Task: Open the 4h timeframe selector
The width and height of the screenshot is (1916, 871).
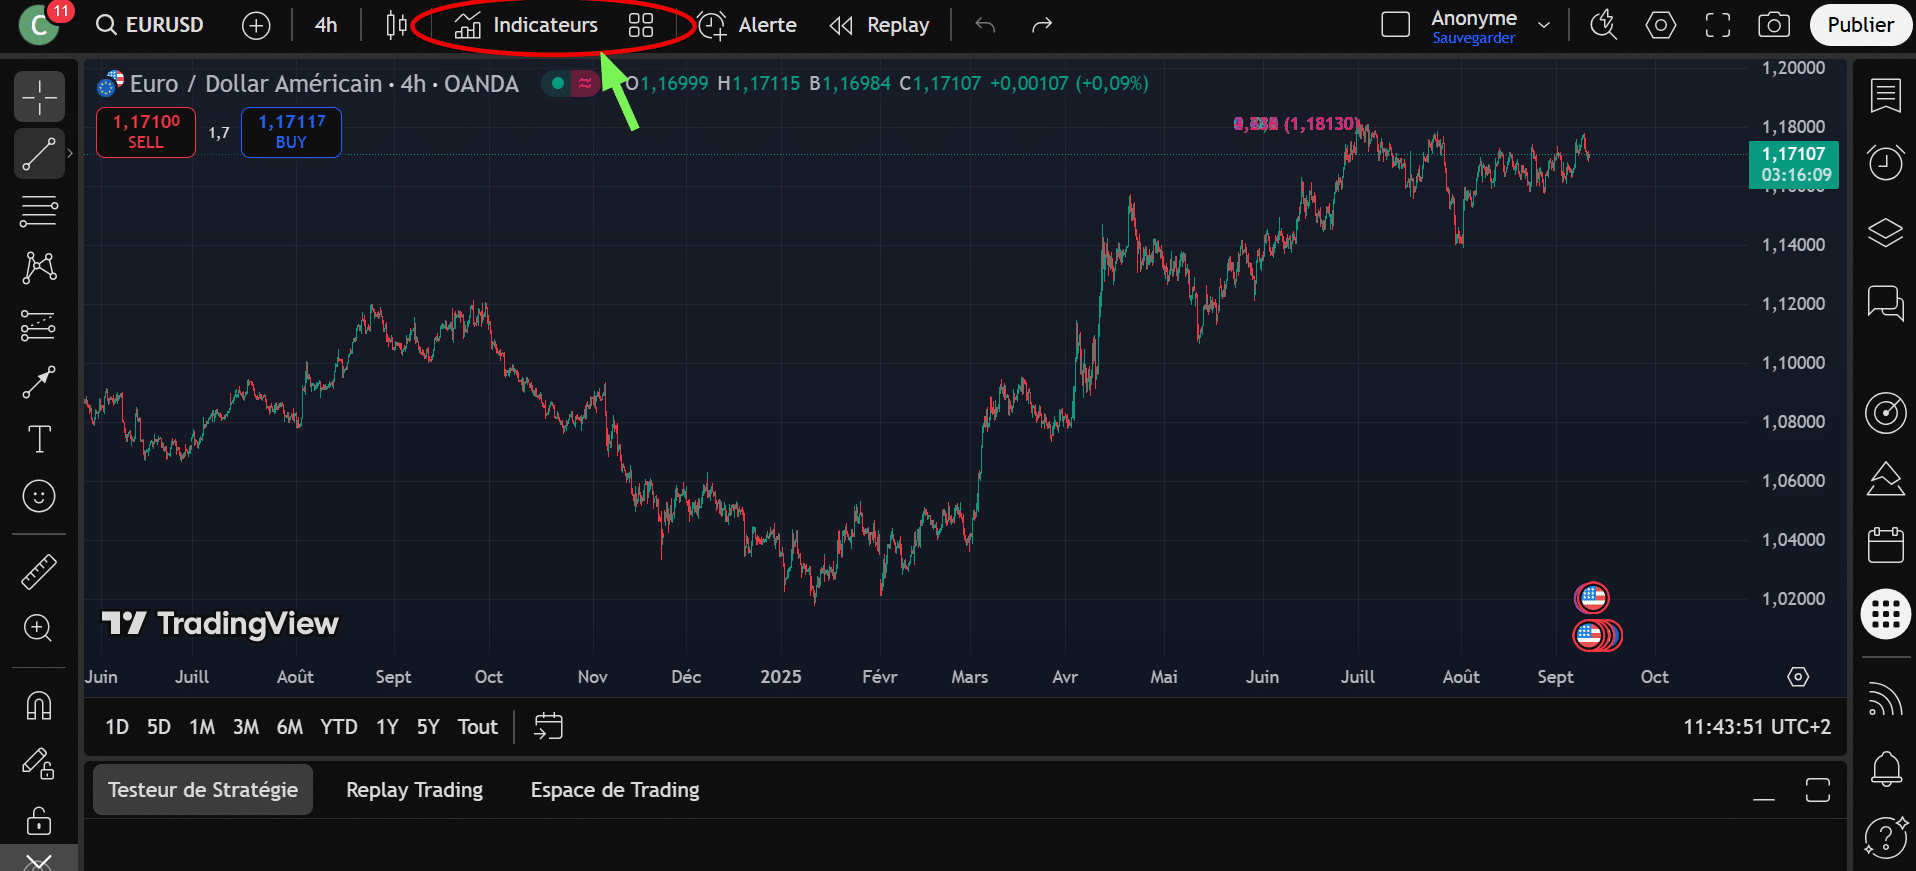Action: 326,25
